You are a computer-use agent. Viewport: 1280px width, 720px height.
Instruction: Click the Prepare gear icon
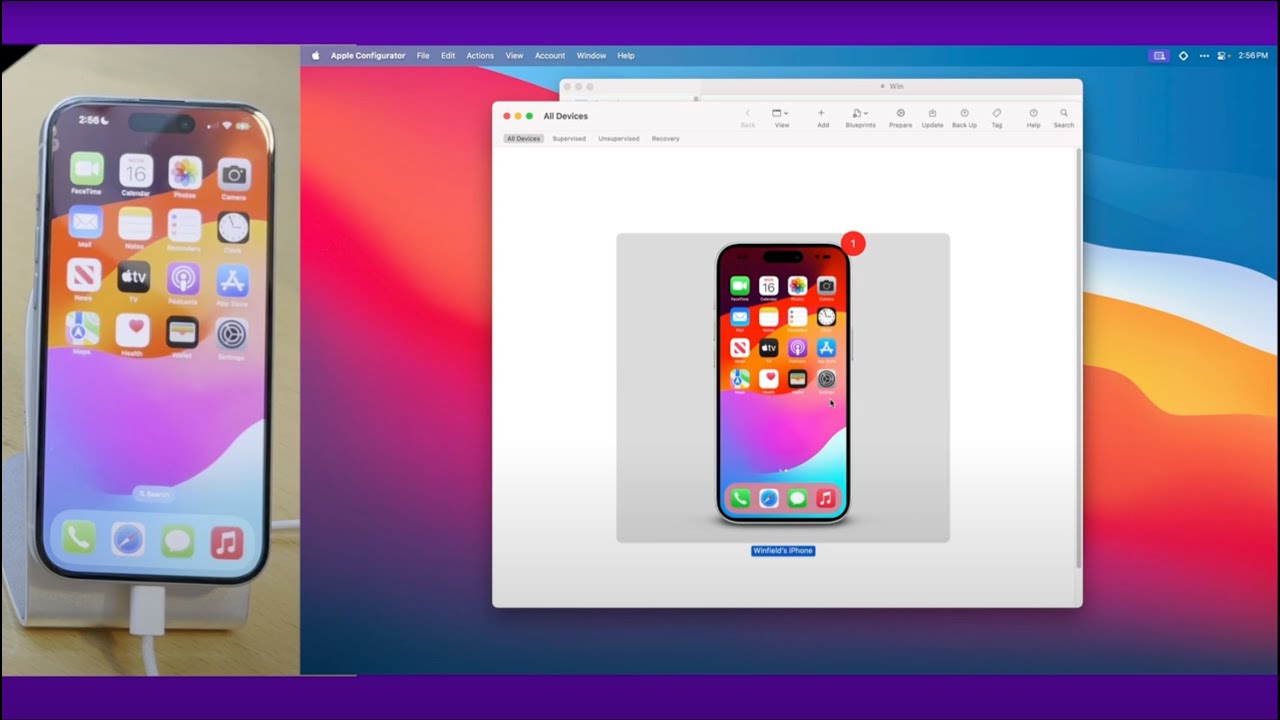(x=900, y=114)
